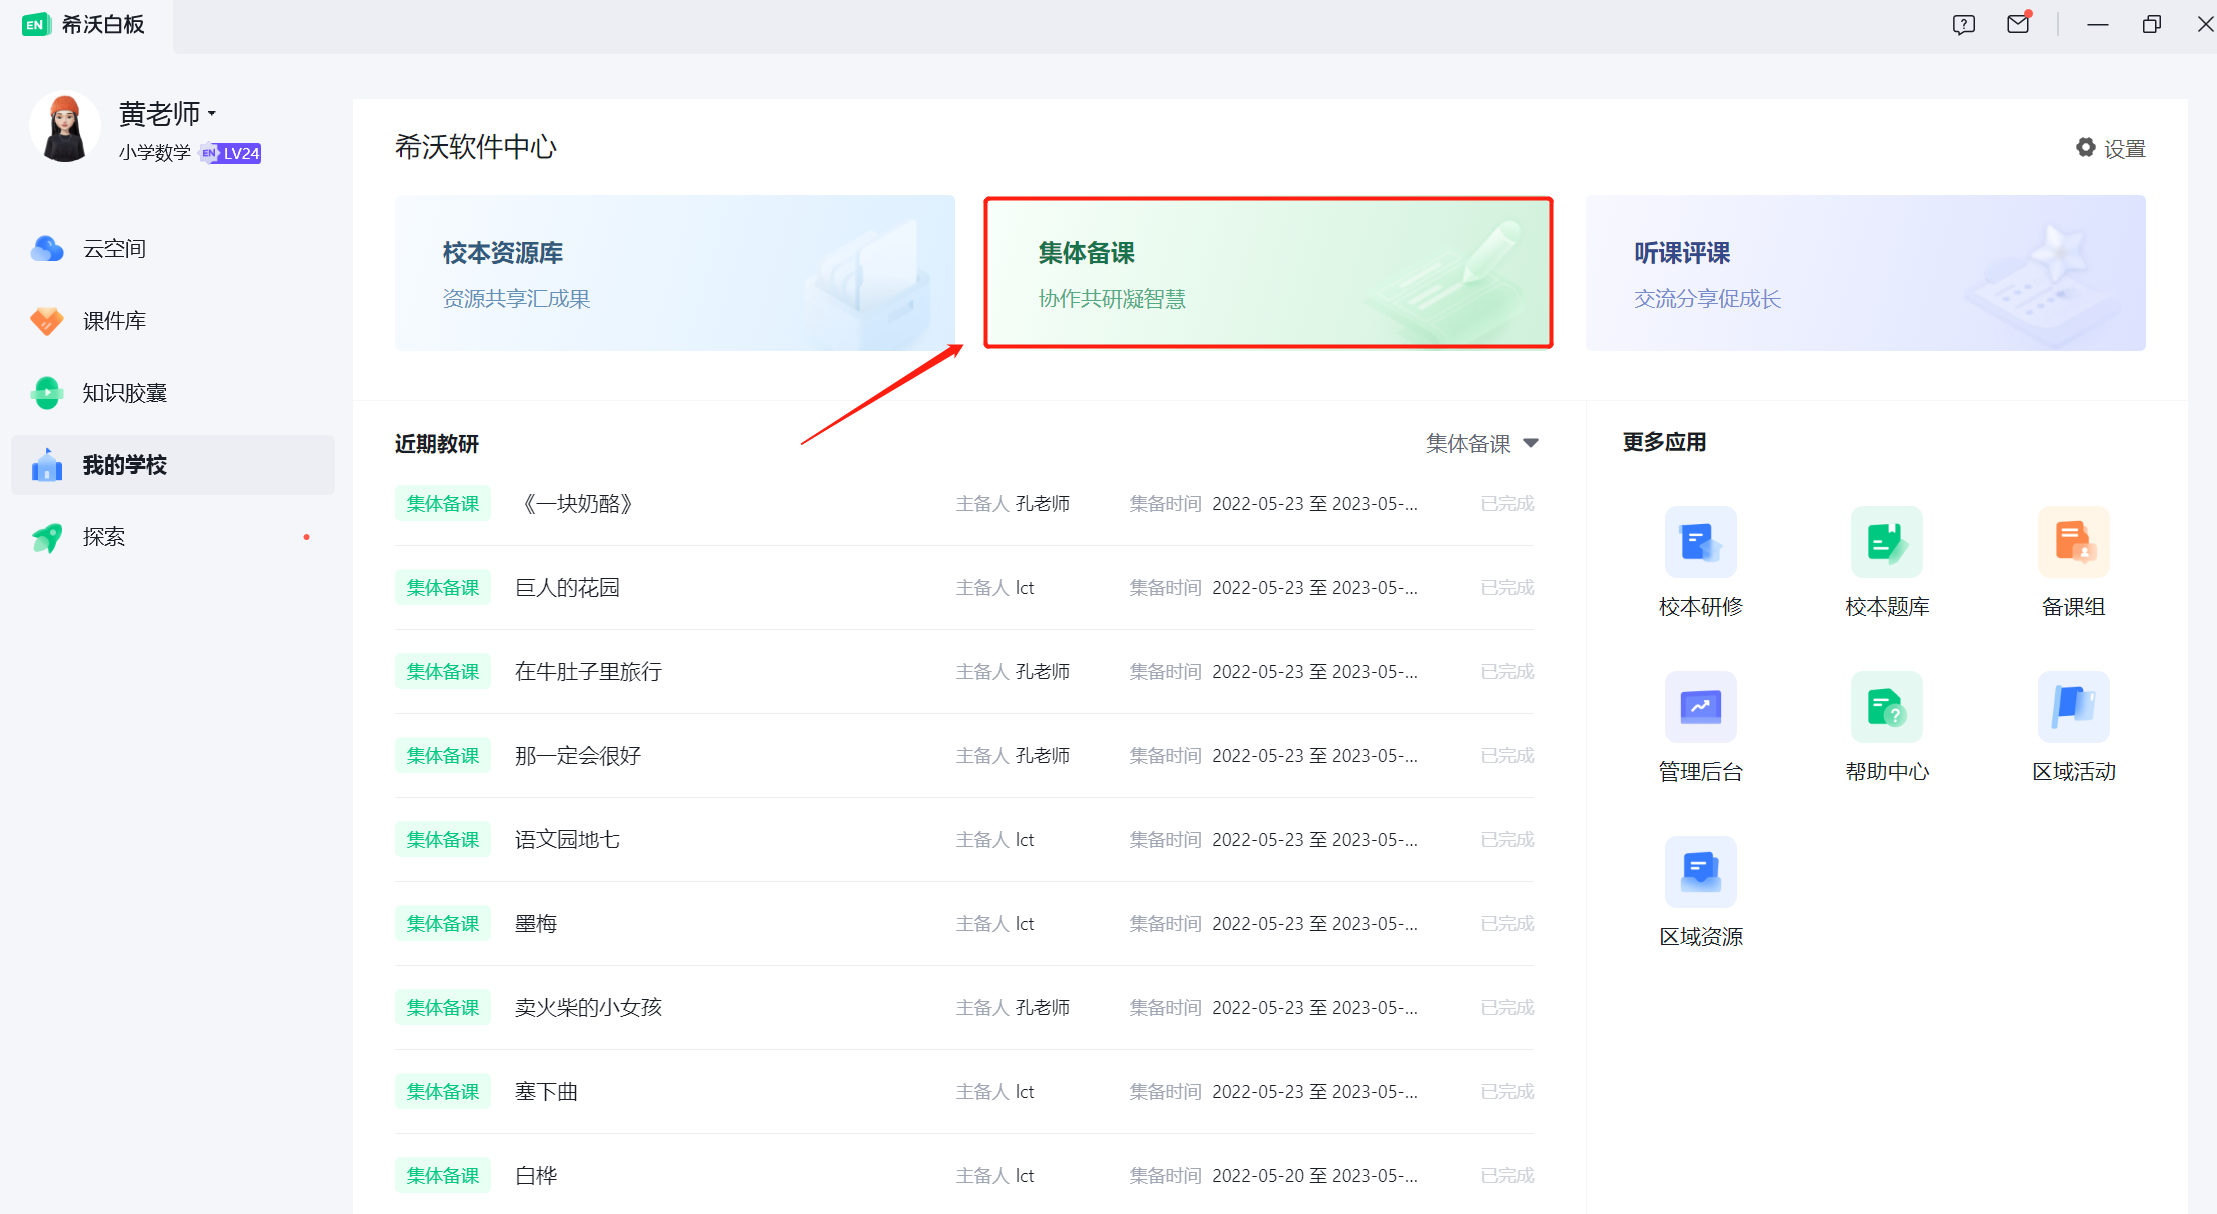The height and width of the screenshot is (1214, 2217).
Task: Open the 墨梅 lesson row
Action: pos(965,924)
